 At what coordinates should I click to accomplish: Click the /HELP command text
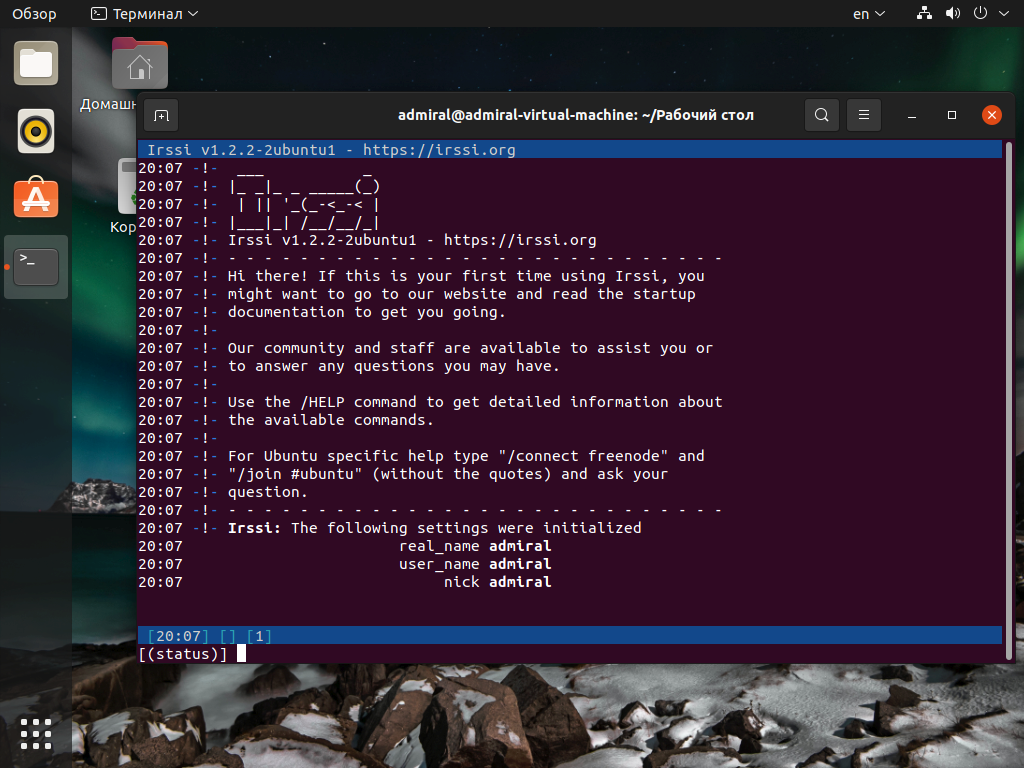322,402
